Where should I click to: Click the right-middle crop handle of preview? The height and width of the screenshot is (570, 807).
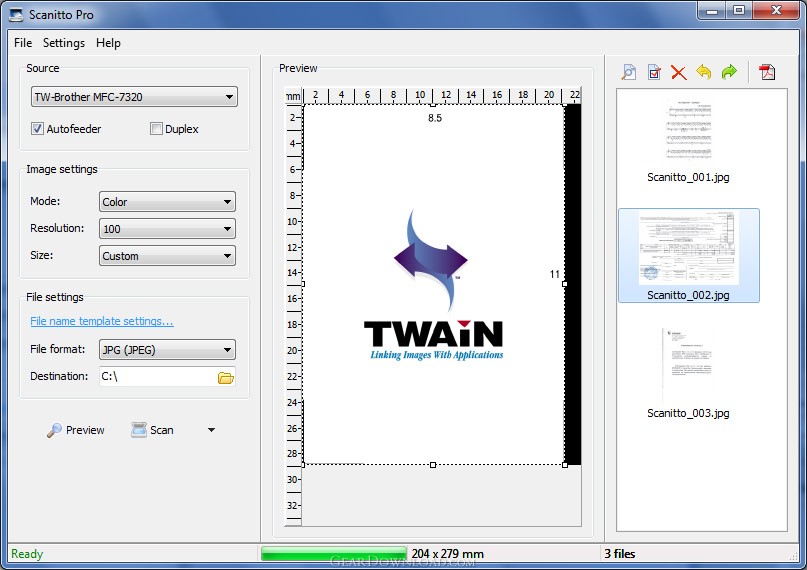tap(565, 284)
